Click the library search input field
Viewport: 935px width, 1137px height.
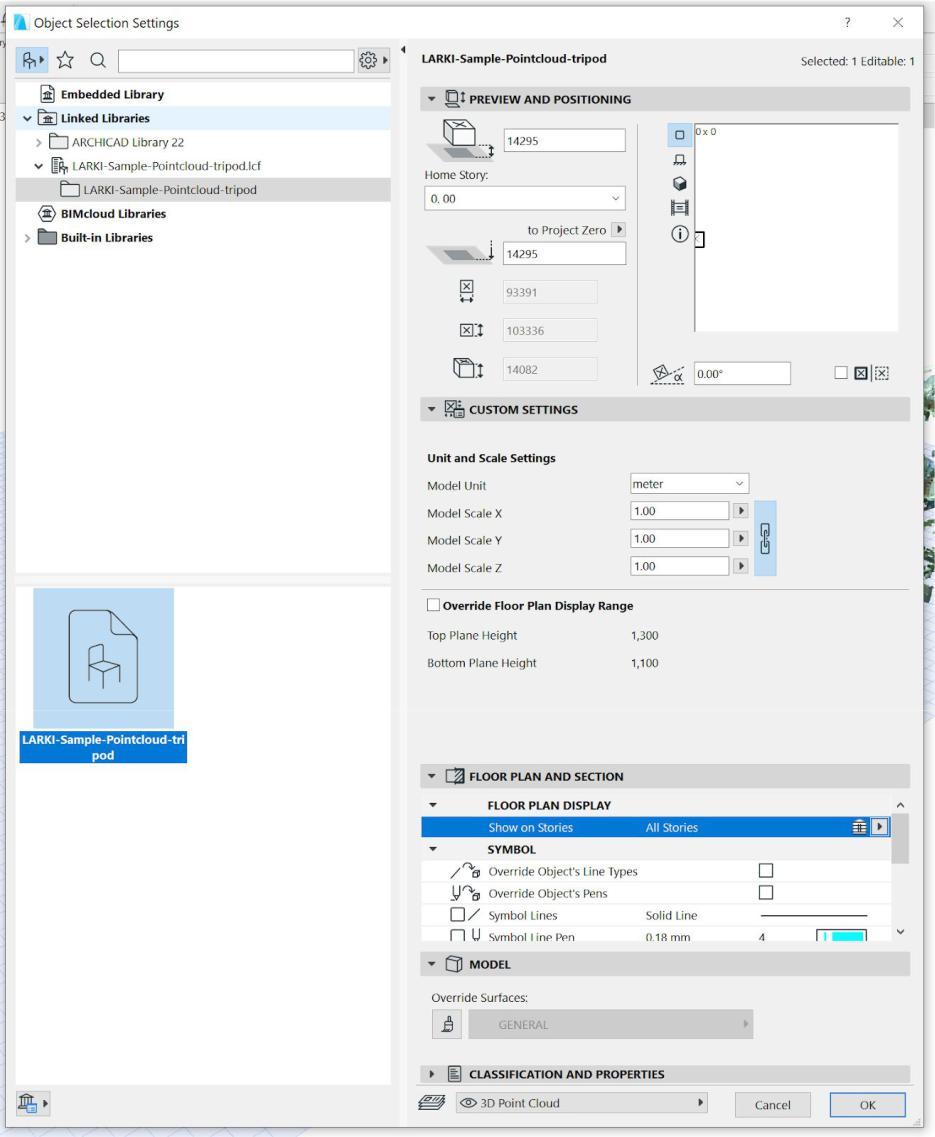[236, 61]
